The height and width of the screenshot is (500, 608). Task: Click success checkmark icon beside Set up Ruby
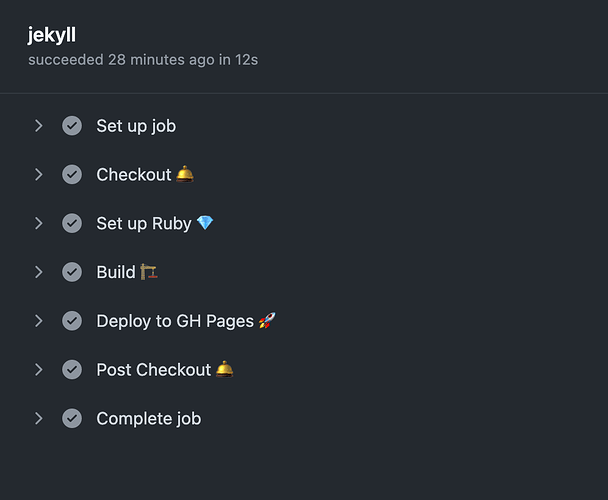pos(72,223)
